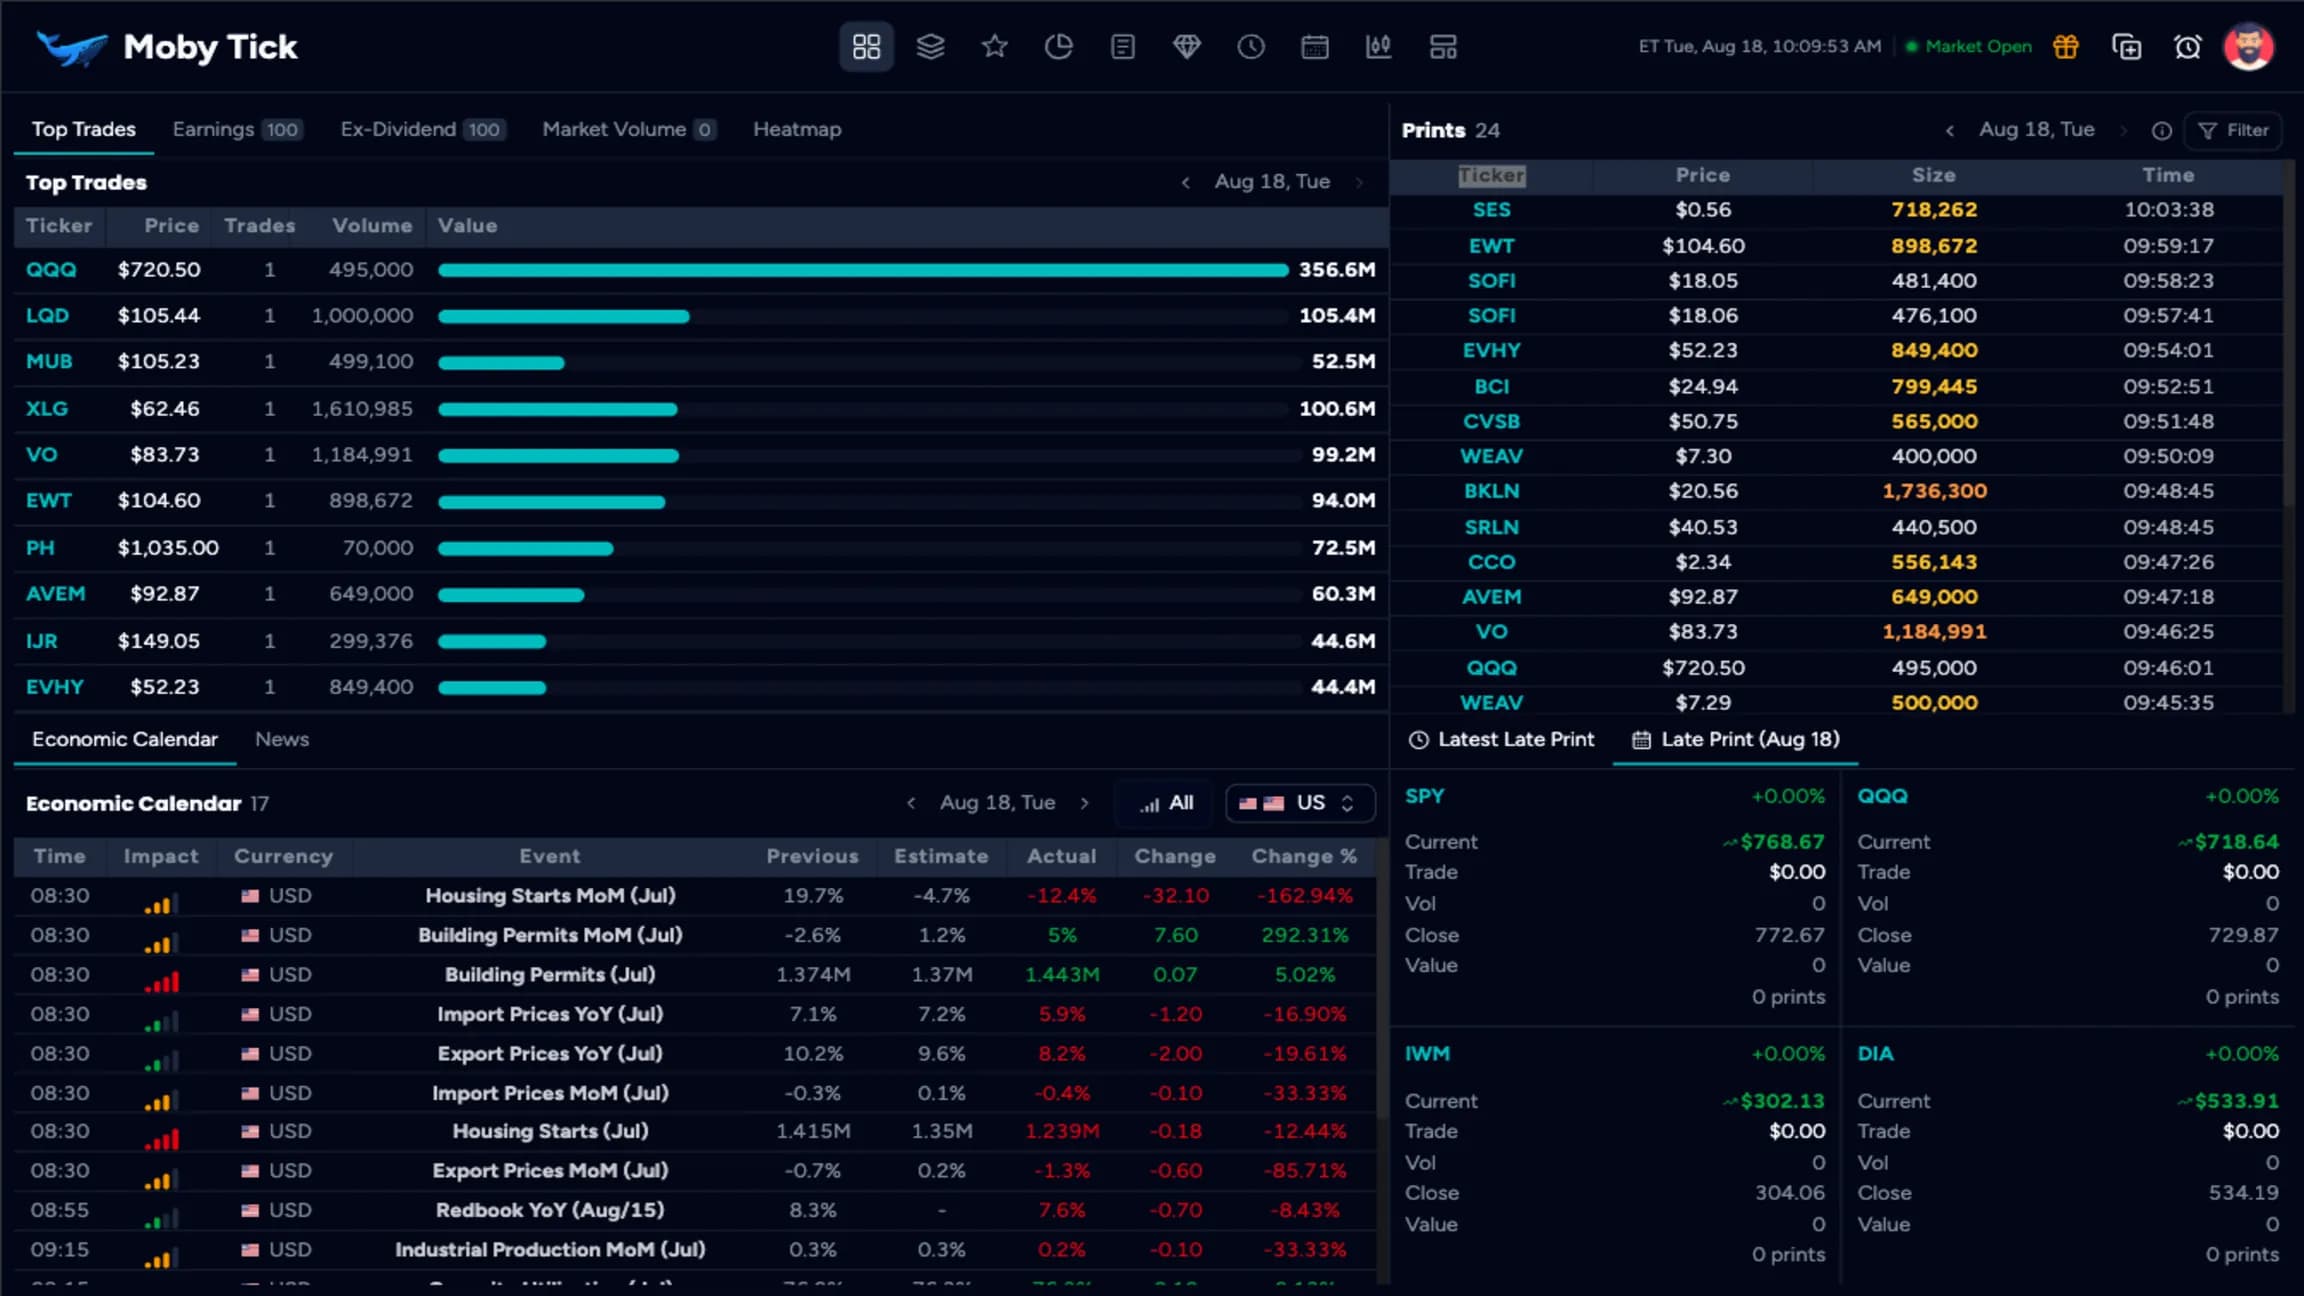Open the candlestick chart icon
The width and height of the screenshot is (2304, 1296).
1379,47
